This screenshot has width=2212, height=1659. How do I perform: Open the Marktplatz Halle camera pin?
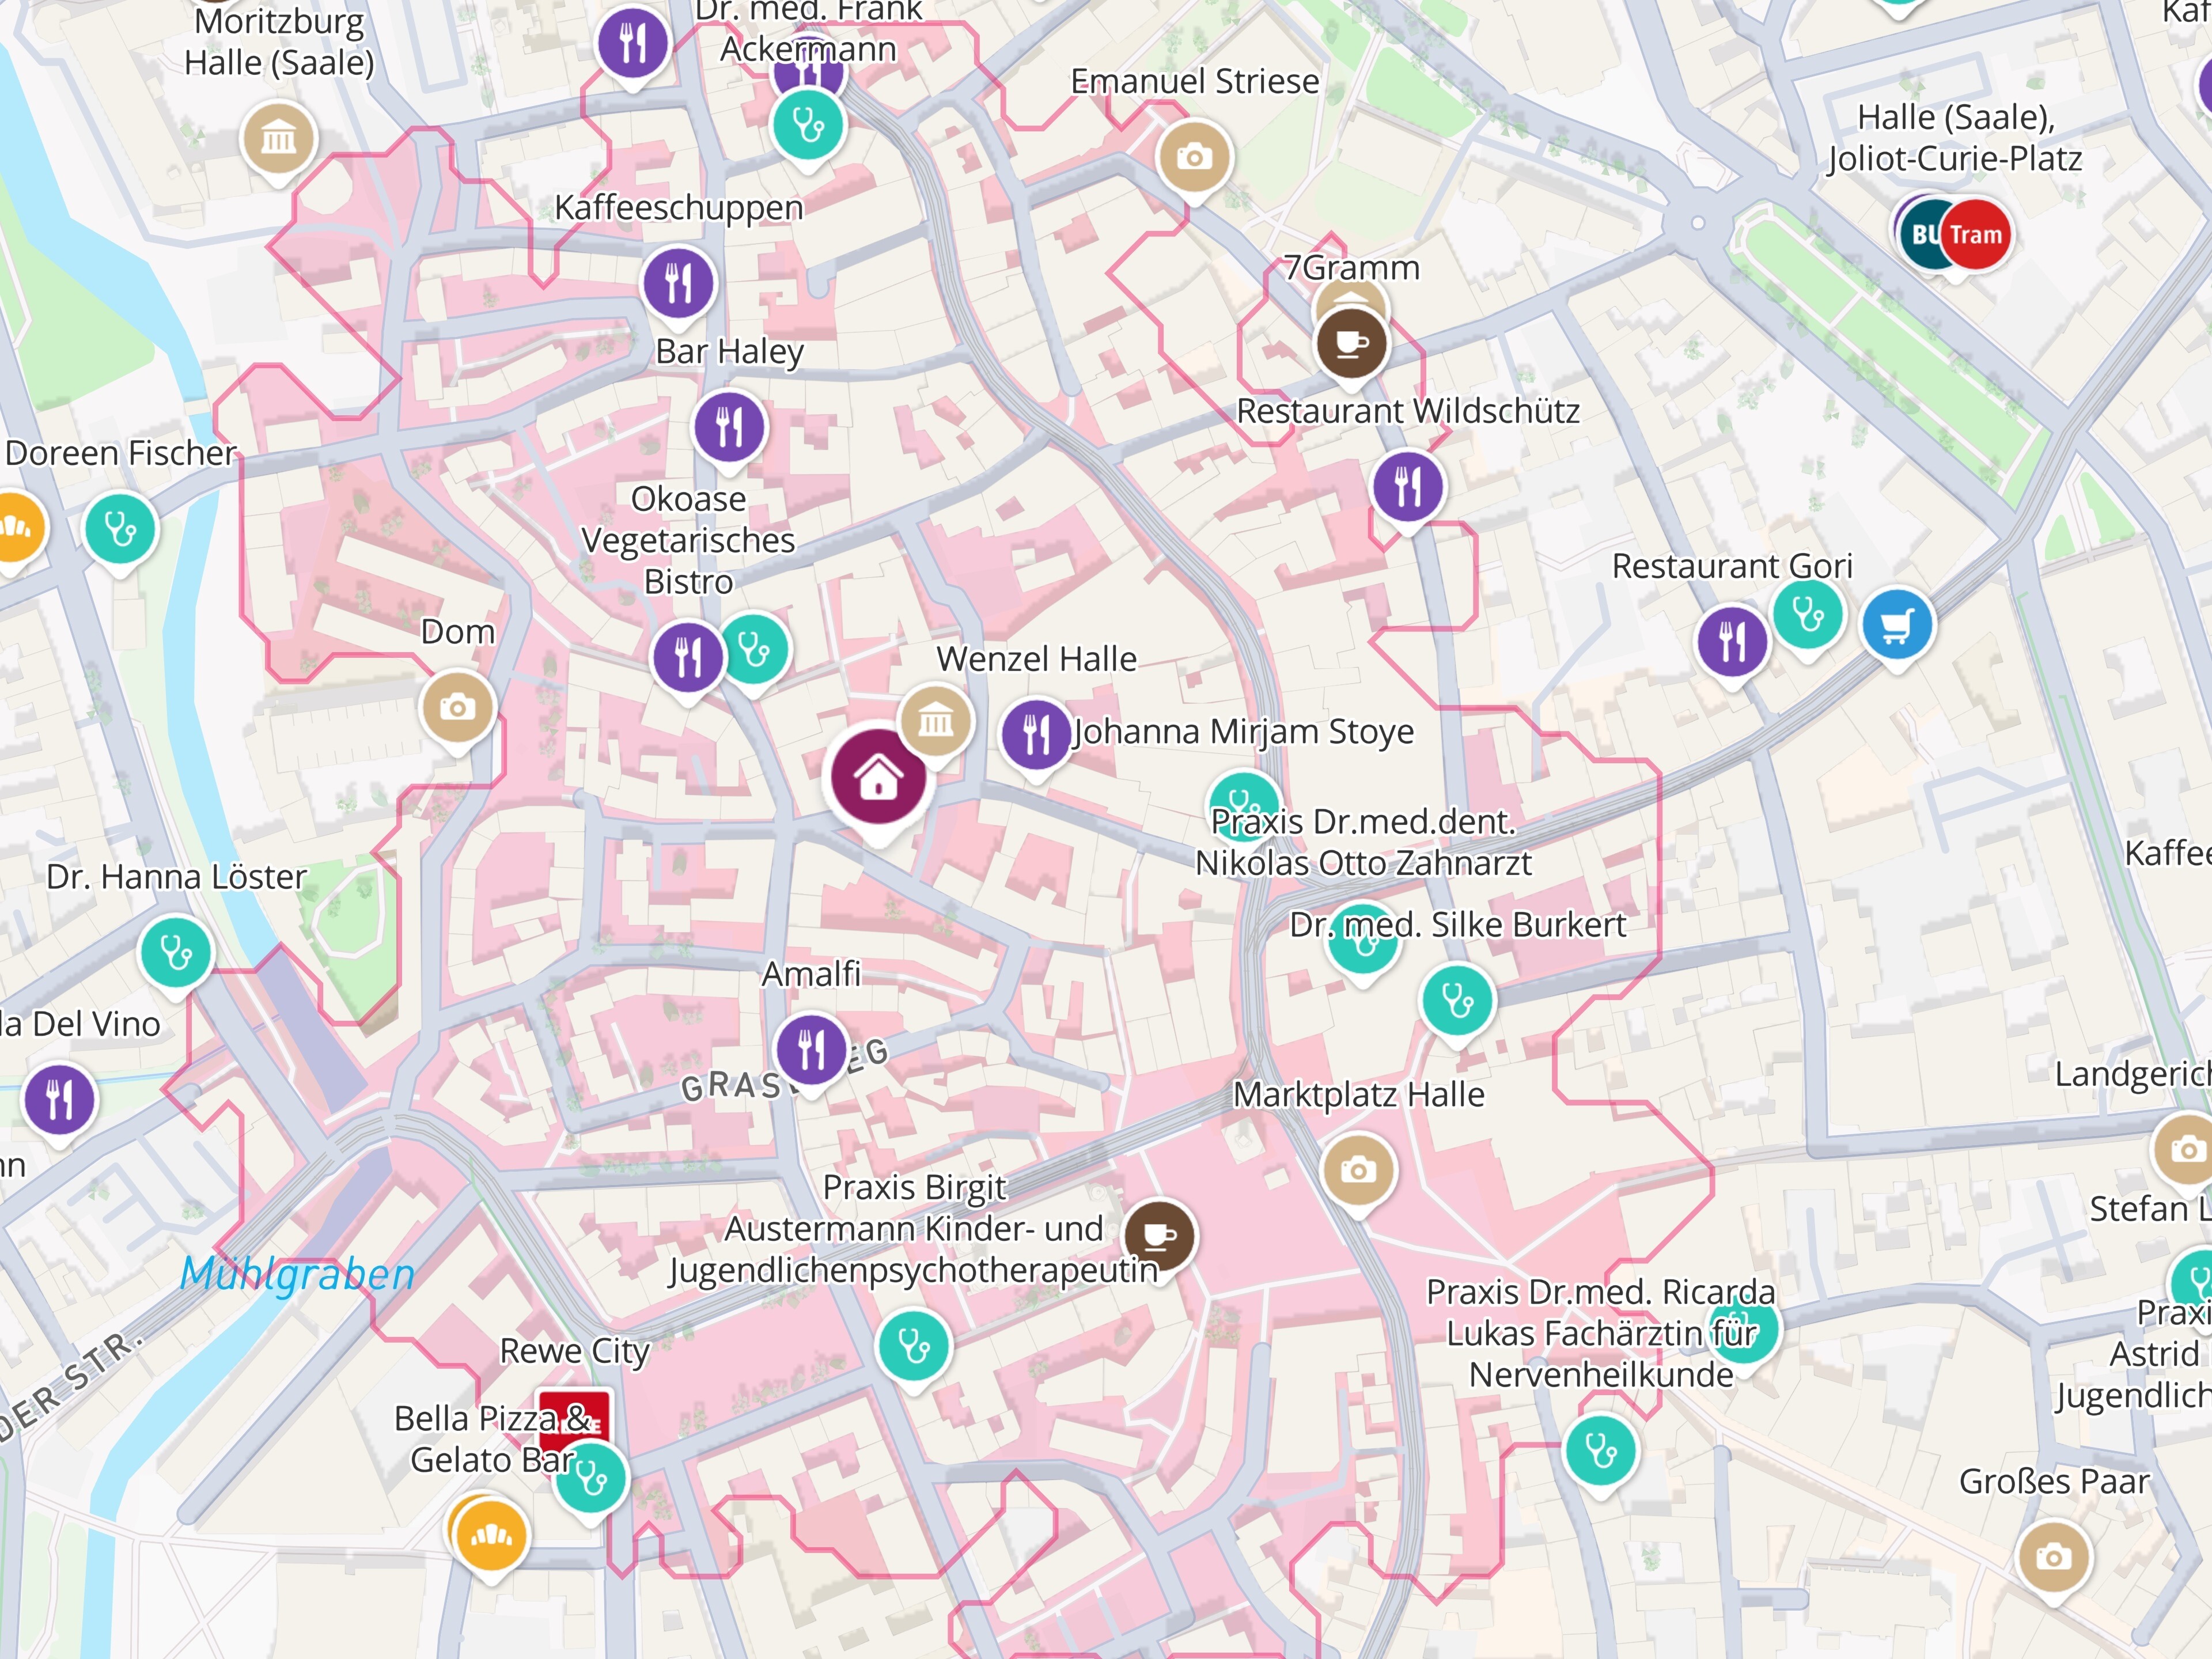click(x=1357, y=1170)
